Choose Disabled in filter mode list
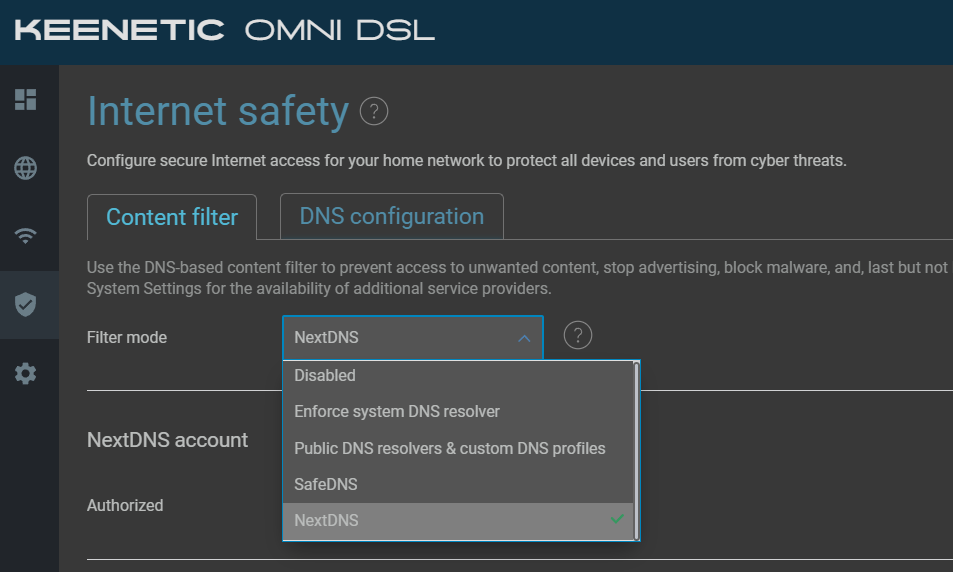The image size is (953, 572). click(x=458, y=376)
